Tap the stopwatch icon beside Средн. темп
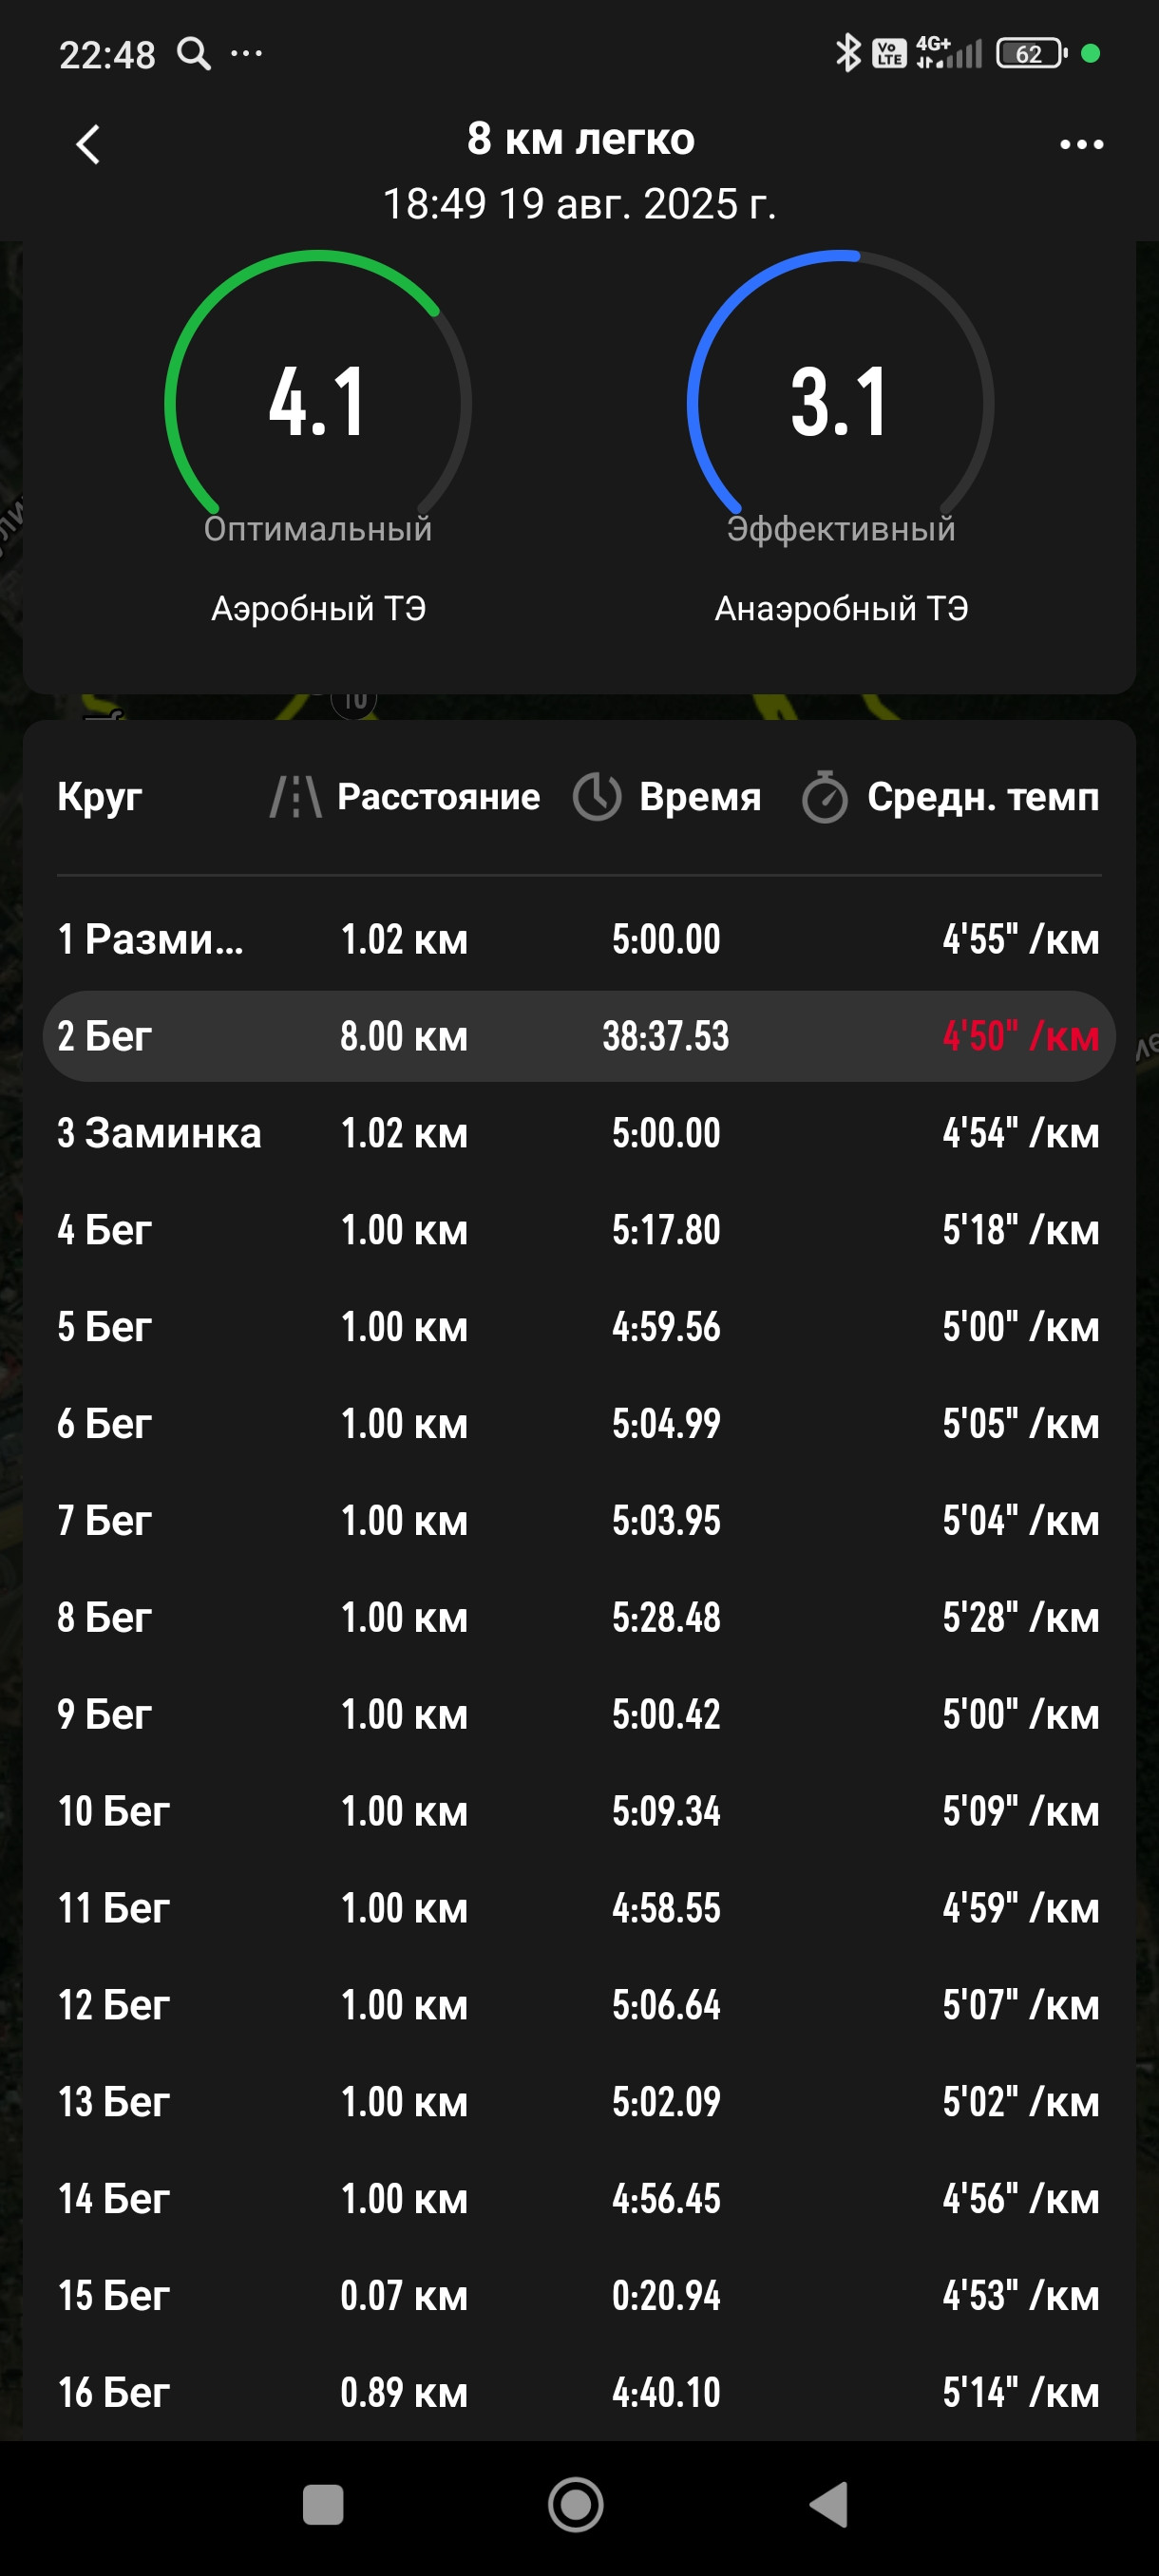1159x2576 pixels. tap(825, 797)
